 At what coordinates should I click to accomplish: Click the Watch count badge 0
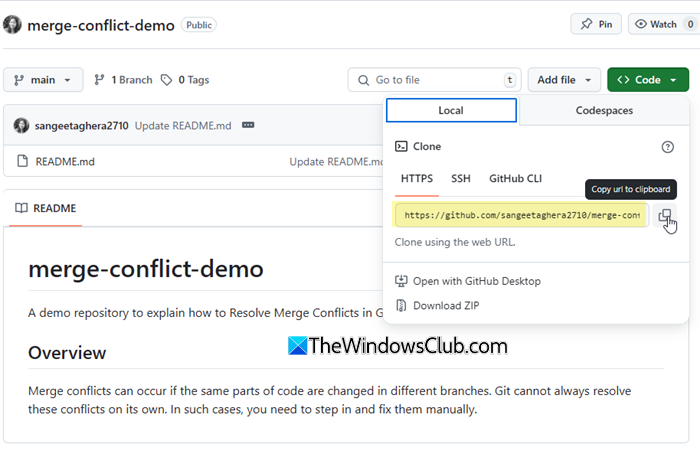tap(690, 24)
